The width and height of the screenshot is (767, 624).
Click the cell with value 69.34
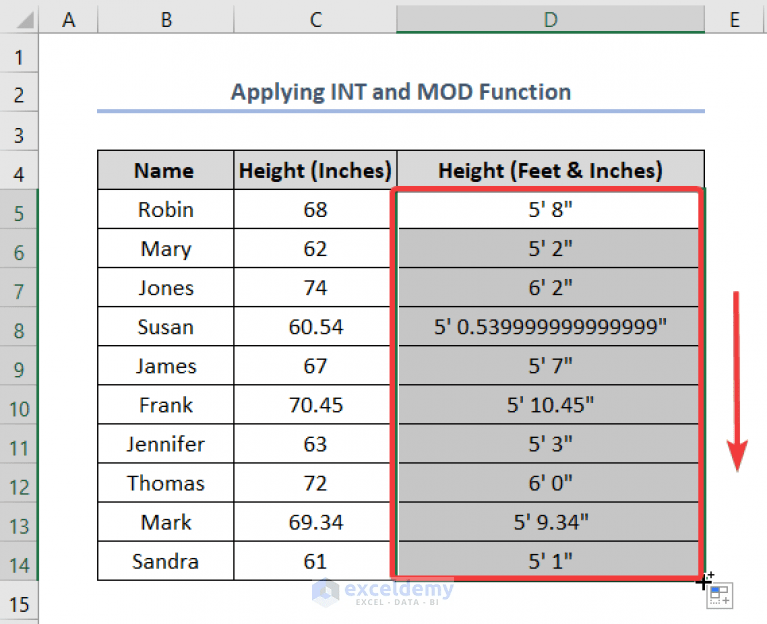pyautogui.click(x=316, y=522)
